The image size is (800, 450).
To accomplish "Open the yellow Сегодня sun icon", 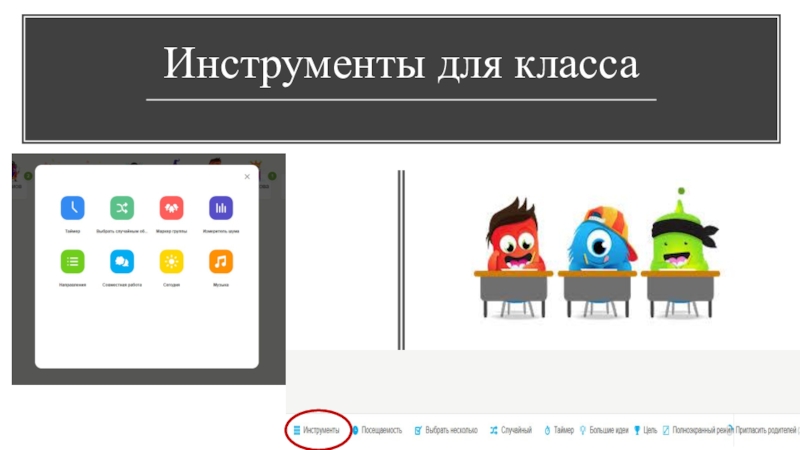I will pyautogui.click(x=171, y=262).
